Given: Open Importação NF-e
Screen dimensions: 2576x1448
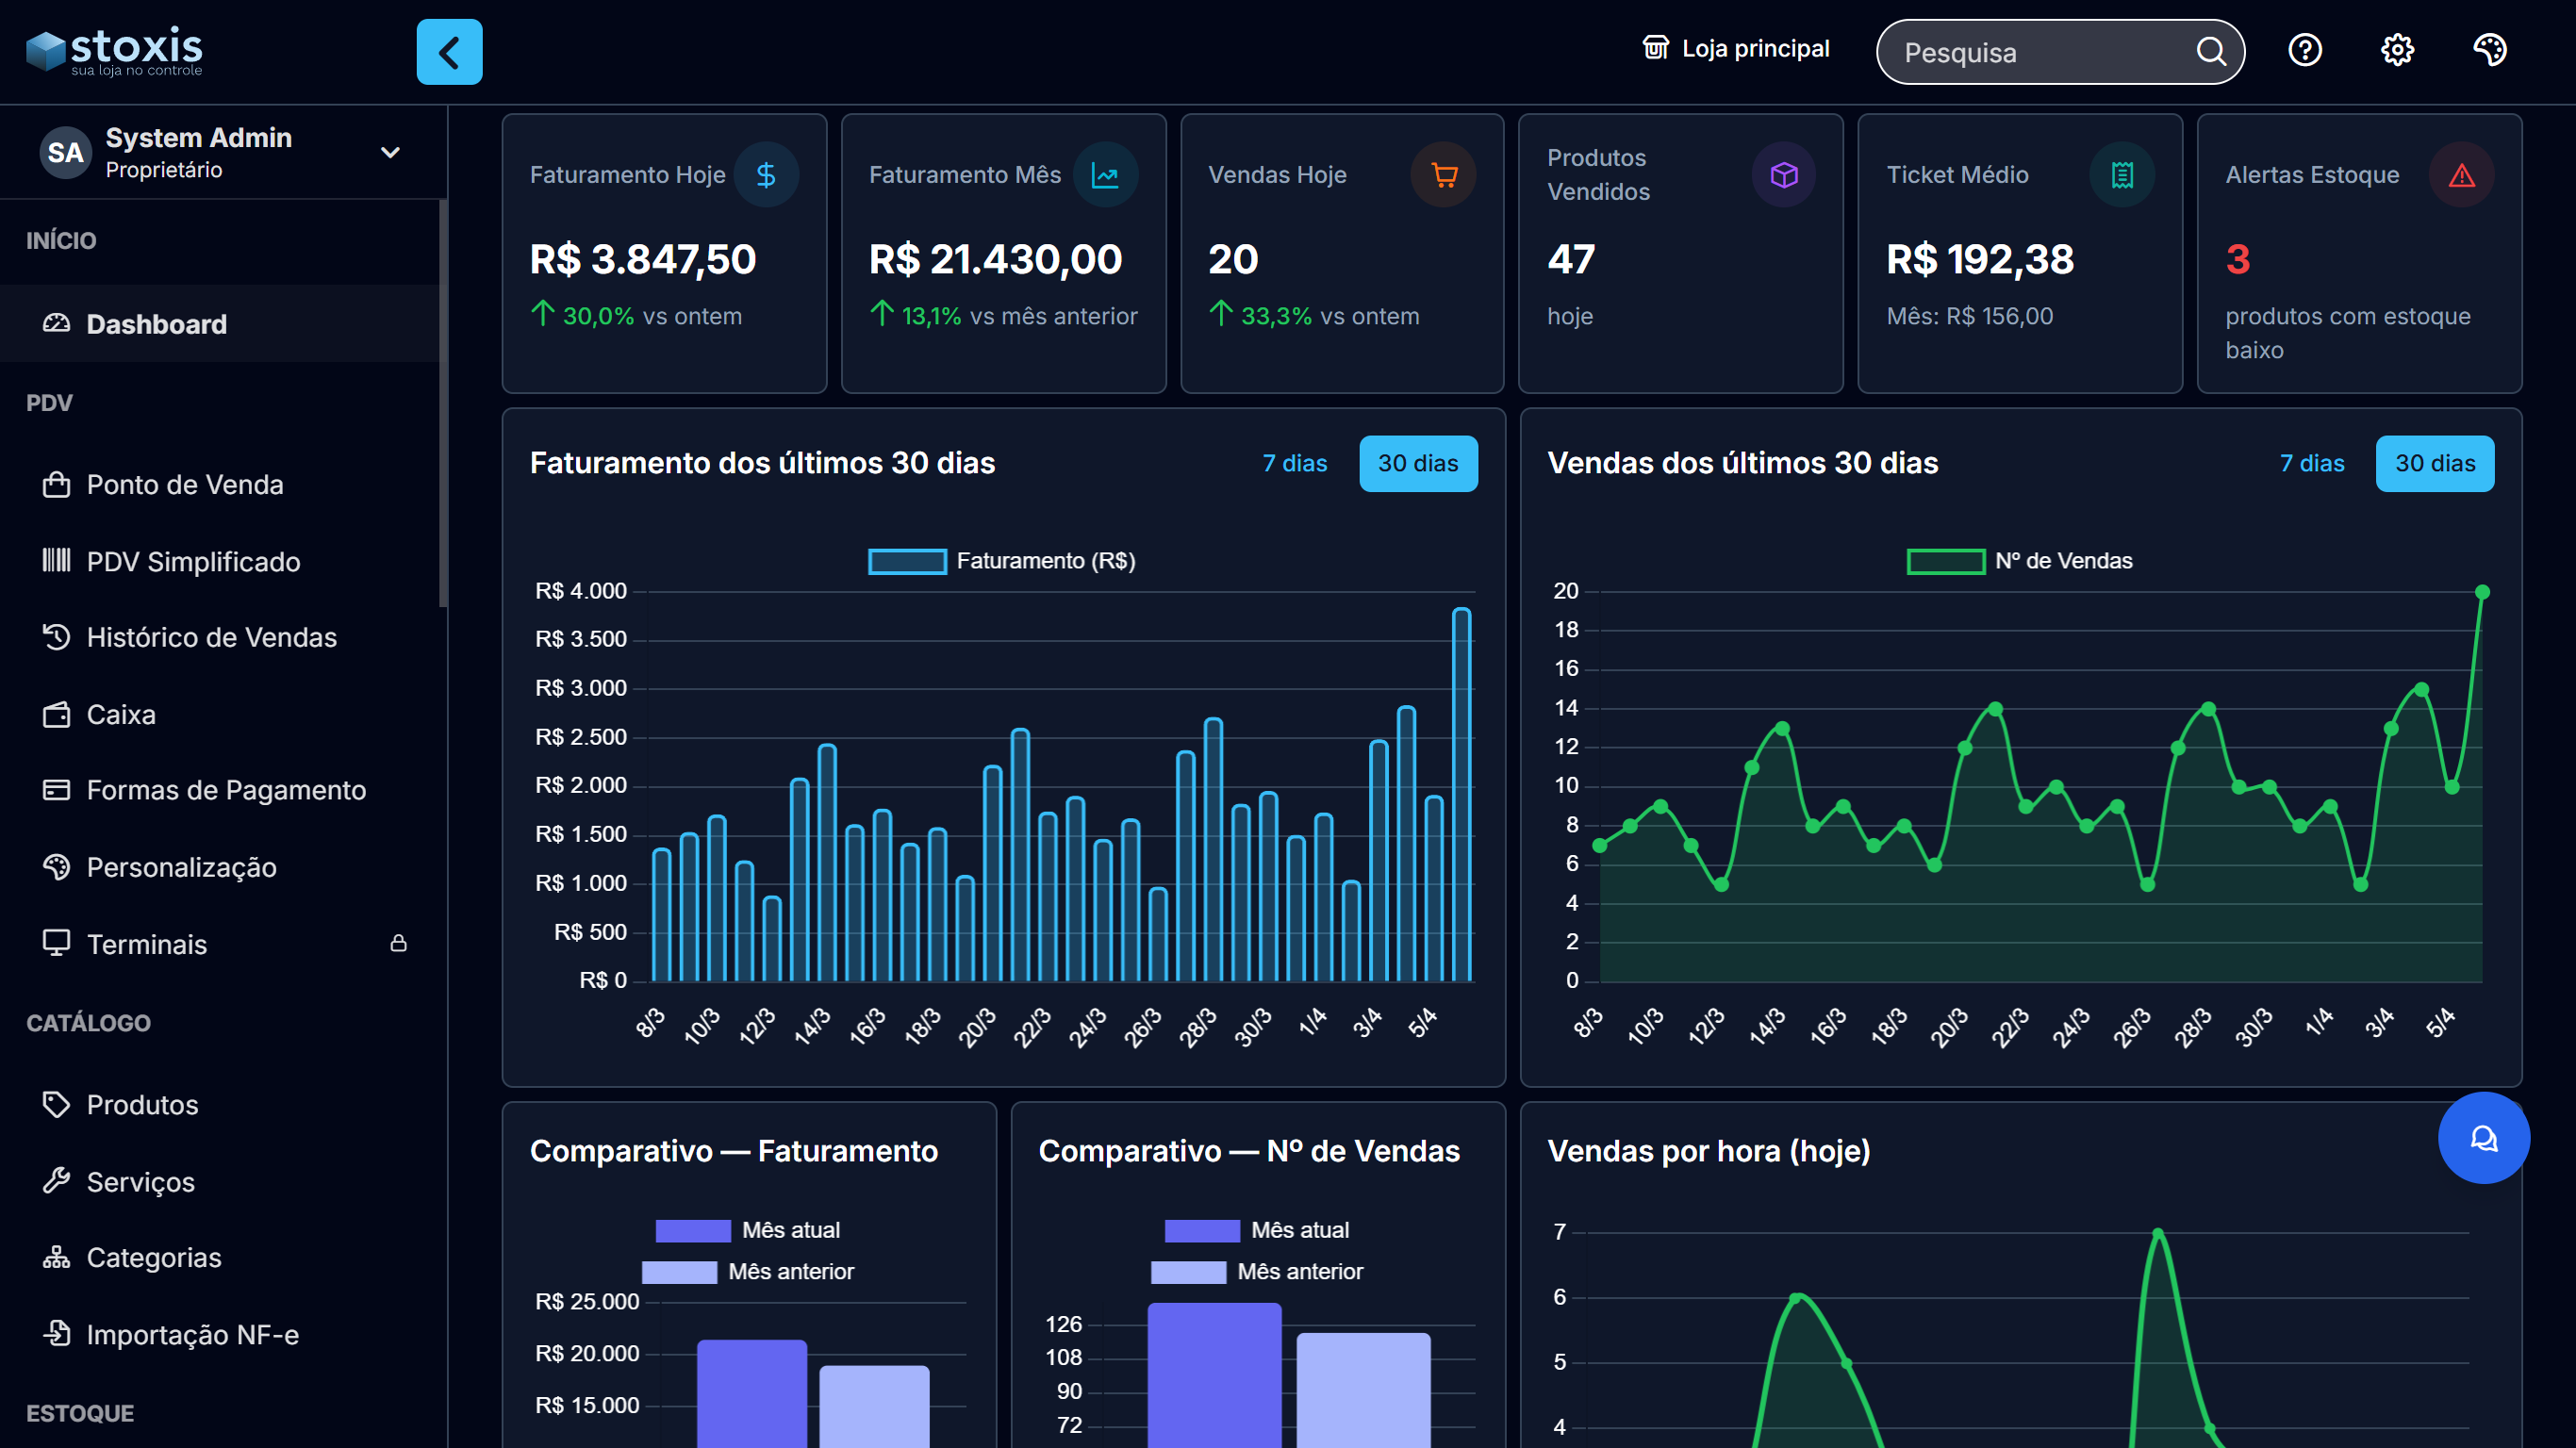Looking at the screenshot, I should [219, 1334].
